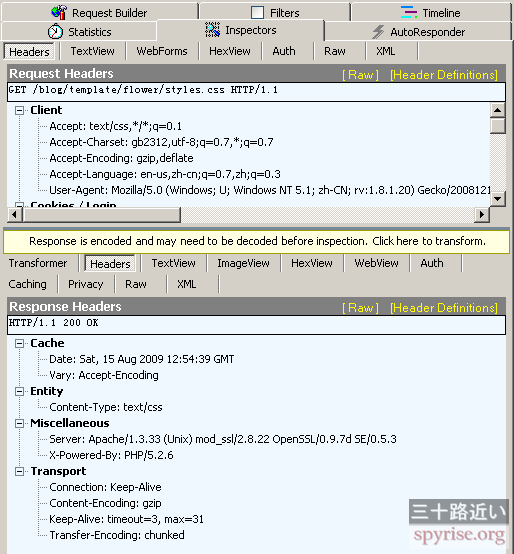This screenshot has width=514, height=554.
Task: Collapse the Transport response group
Action: (19, 471)
